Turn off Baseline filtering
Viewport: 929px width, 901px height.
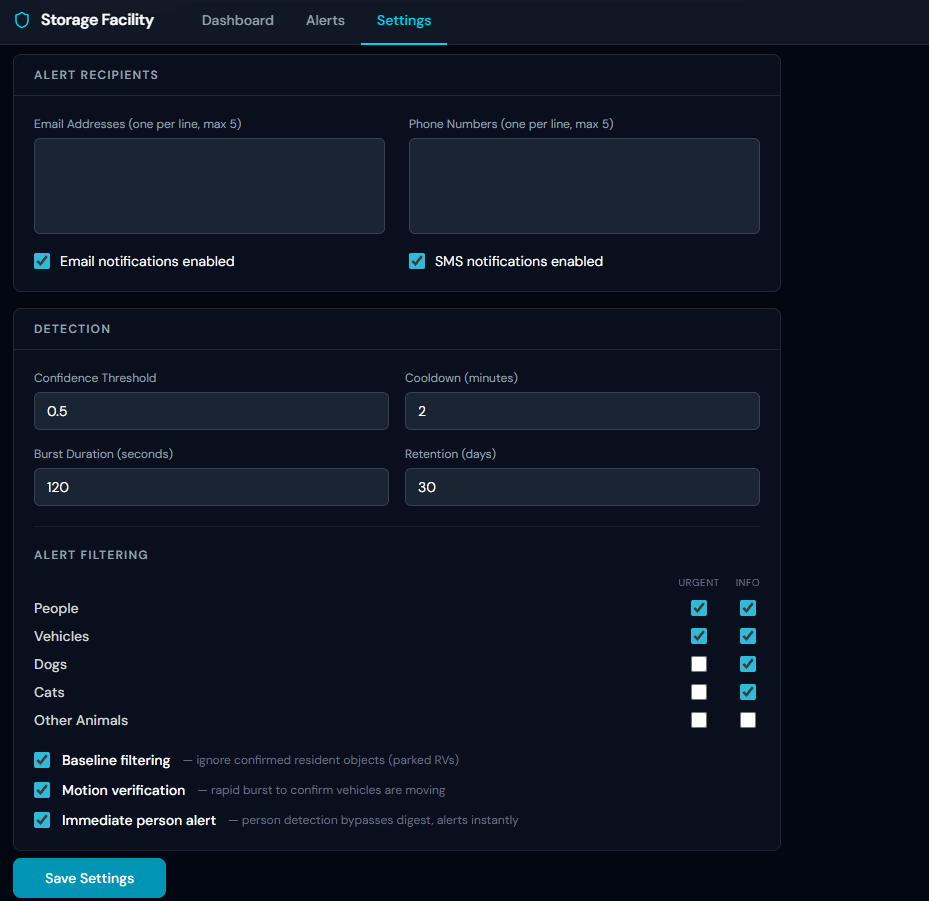tap(42, 760)
